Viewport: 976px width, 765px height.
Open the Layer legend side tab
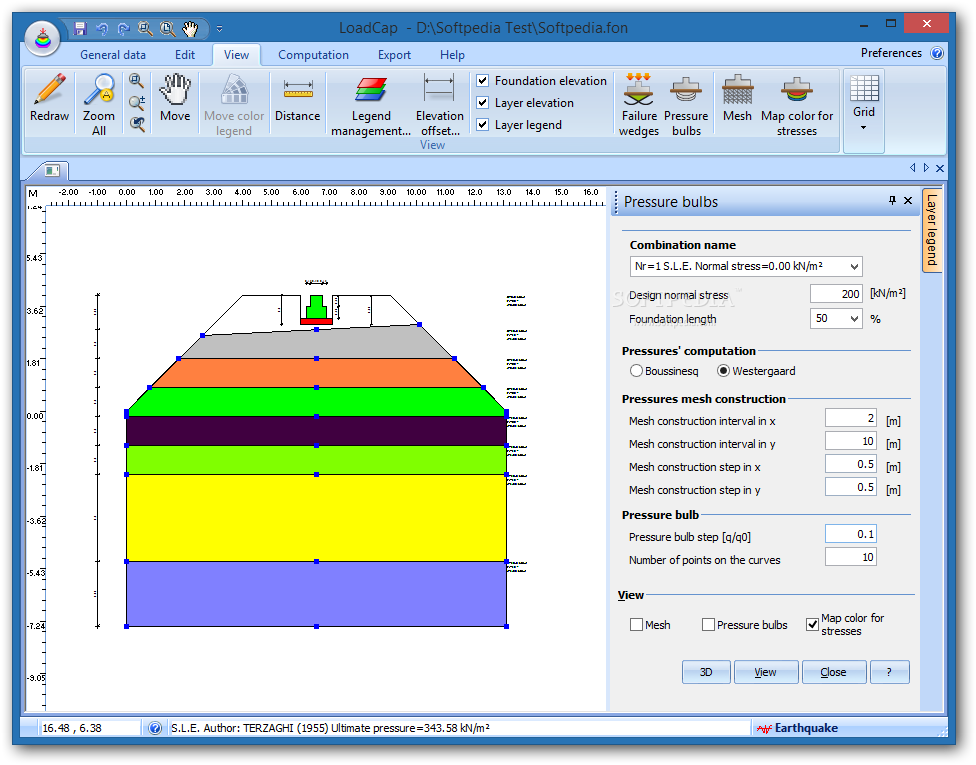(932, 230)
